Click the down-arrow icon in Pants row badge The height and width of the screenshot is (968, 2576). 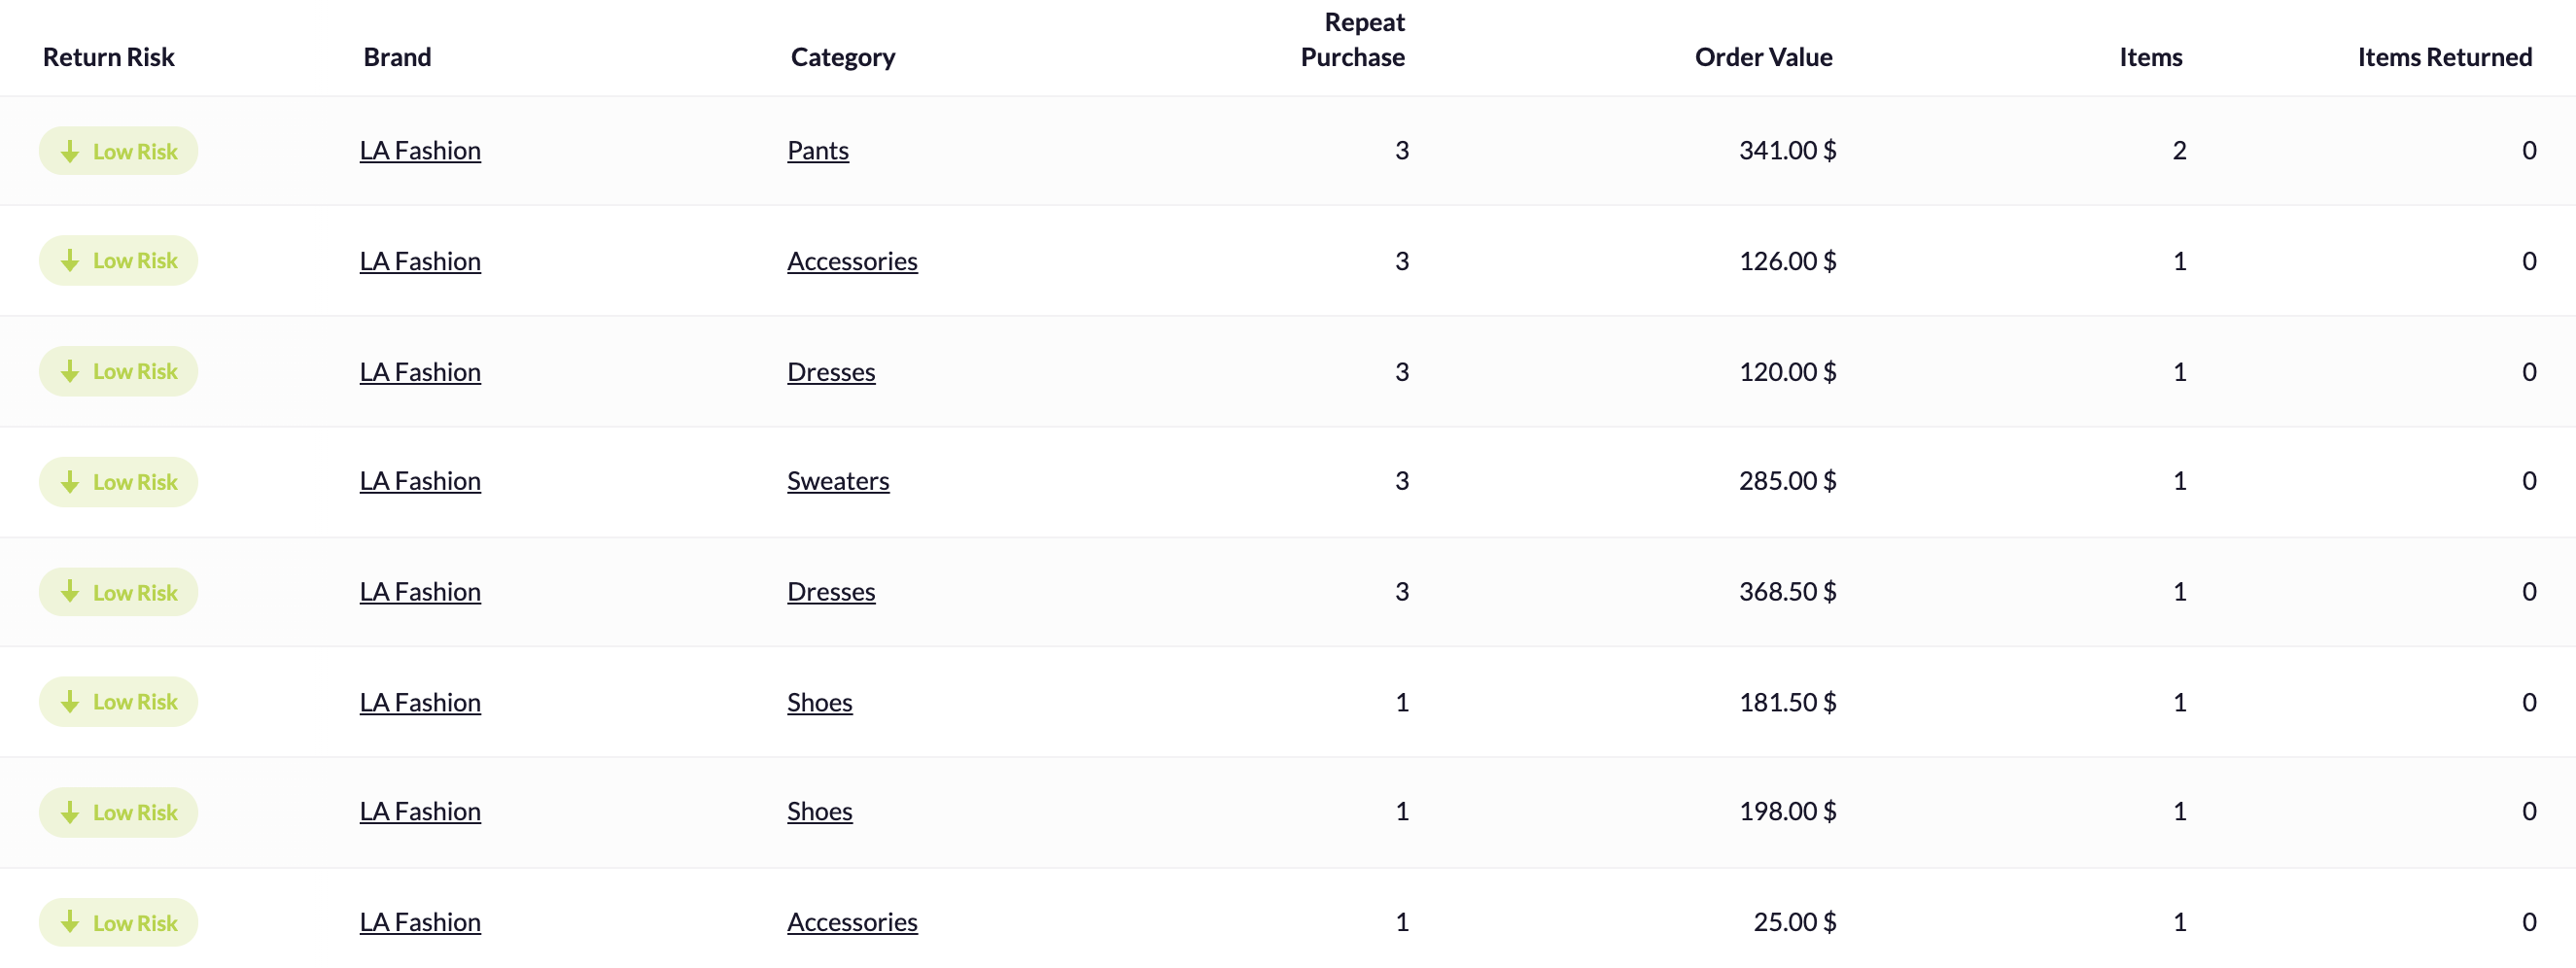pyautogui.click(x=70, y=152)
